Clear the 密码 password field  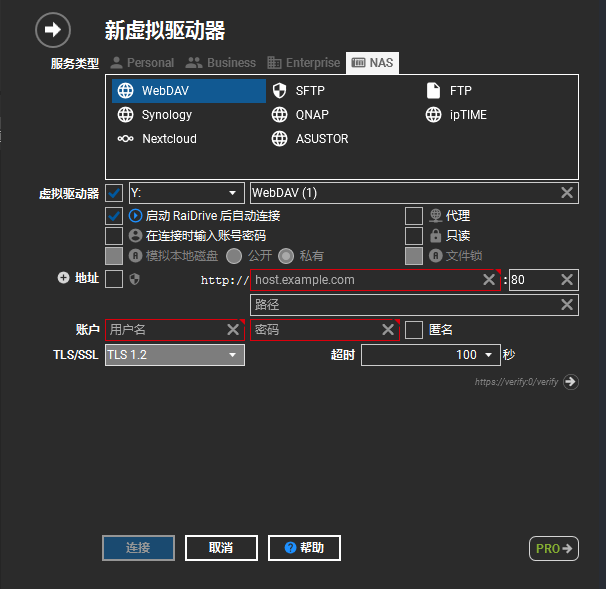[x=388, y=330]
